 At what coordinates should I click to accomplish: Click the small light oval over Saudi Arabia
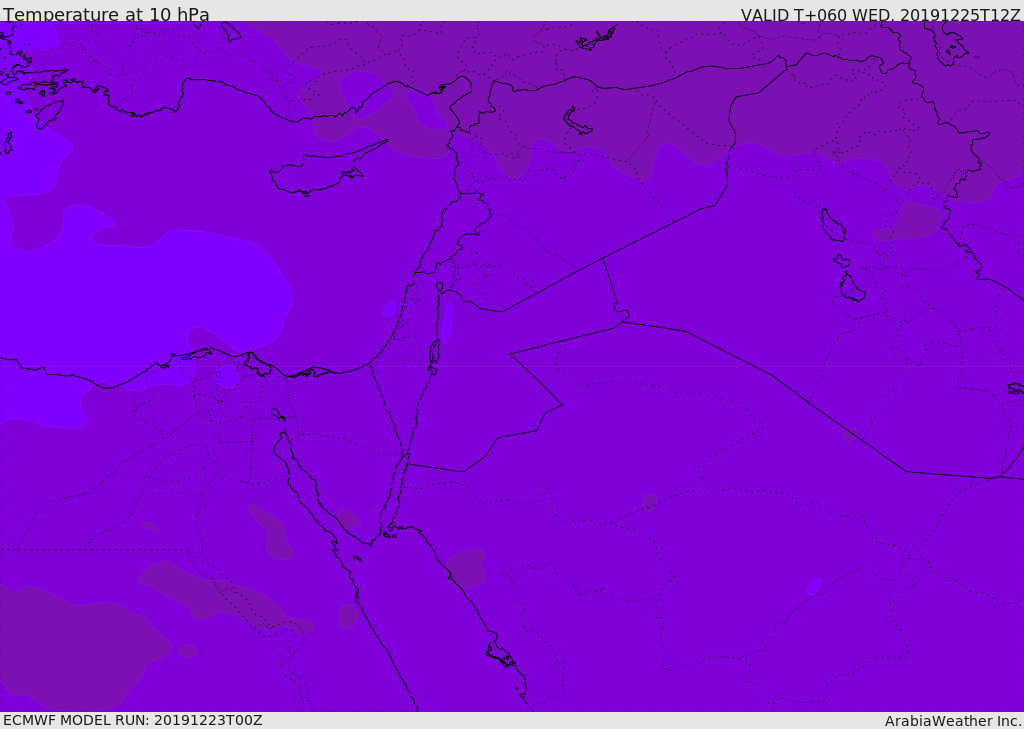[813, 587]
